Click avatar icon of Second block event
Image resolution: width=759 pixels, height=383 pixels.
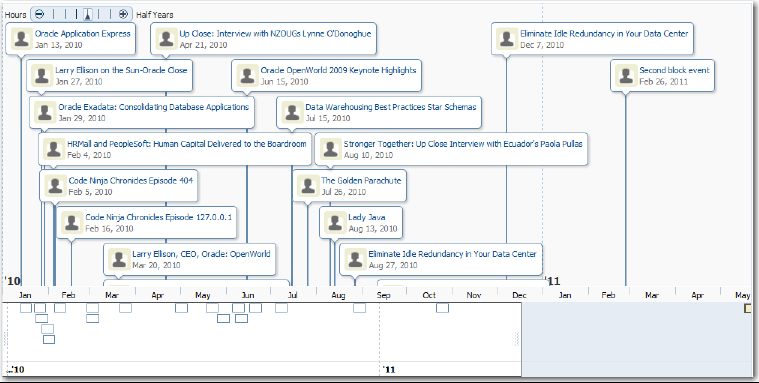(626, 76)
